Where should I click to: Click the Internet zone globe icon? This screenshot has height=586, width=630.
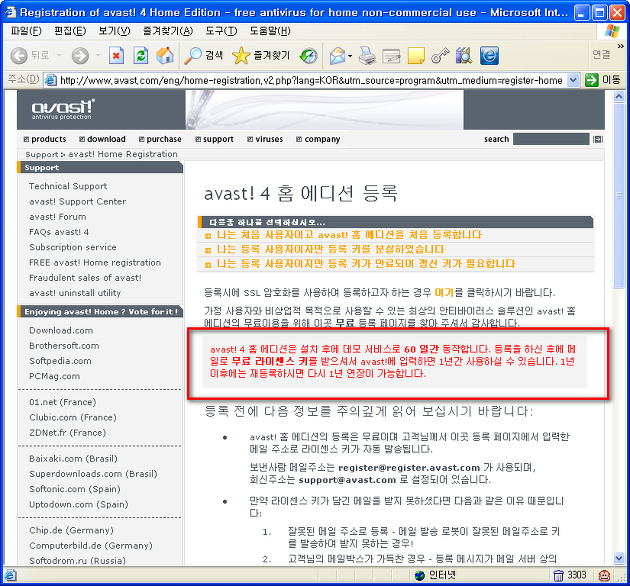click(419, 576)
